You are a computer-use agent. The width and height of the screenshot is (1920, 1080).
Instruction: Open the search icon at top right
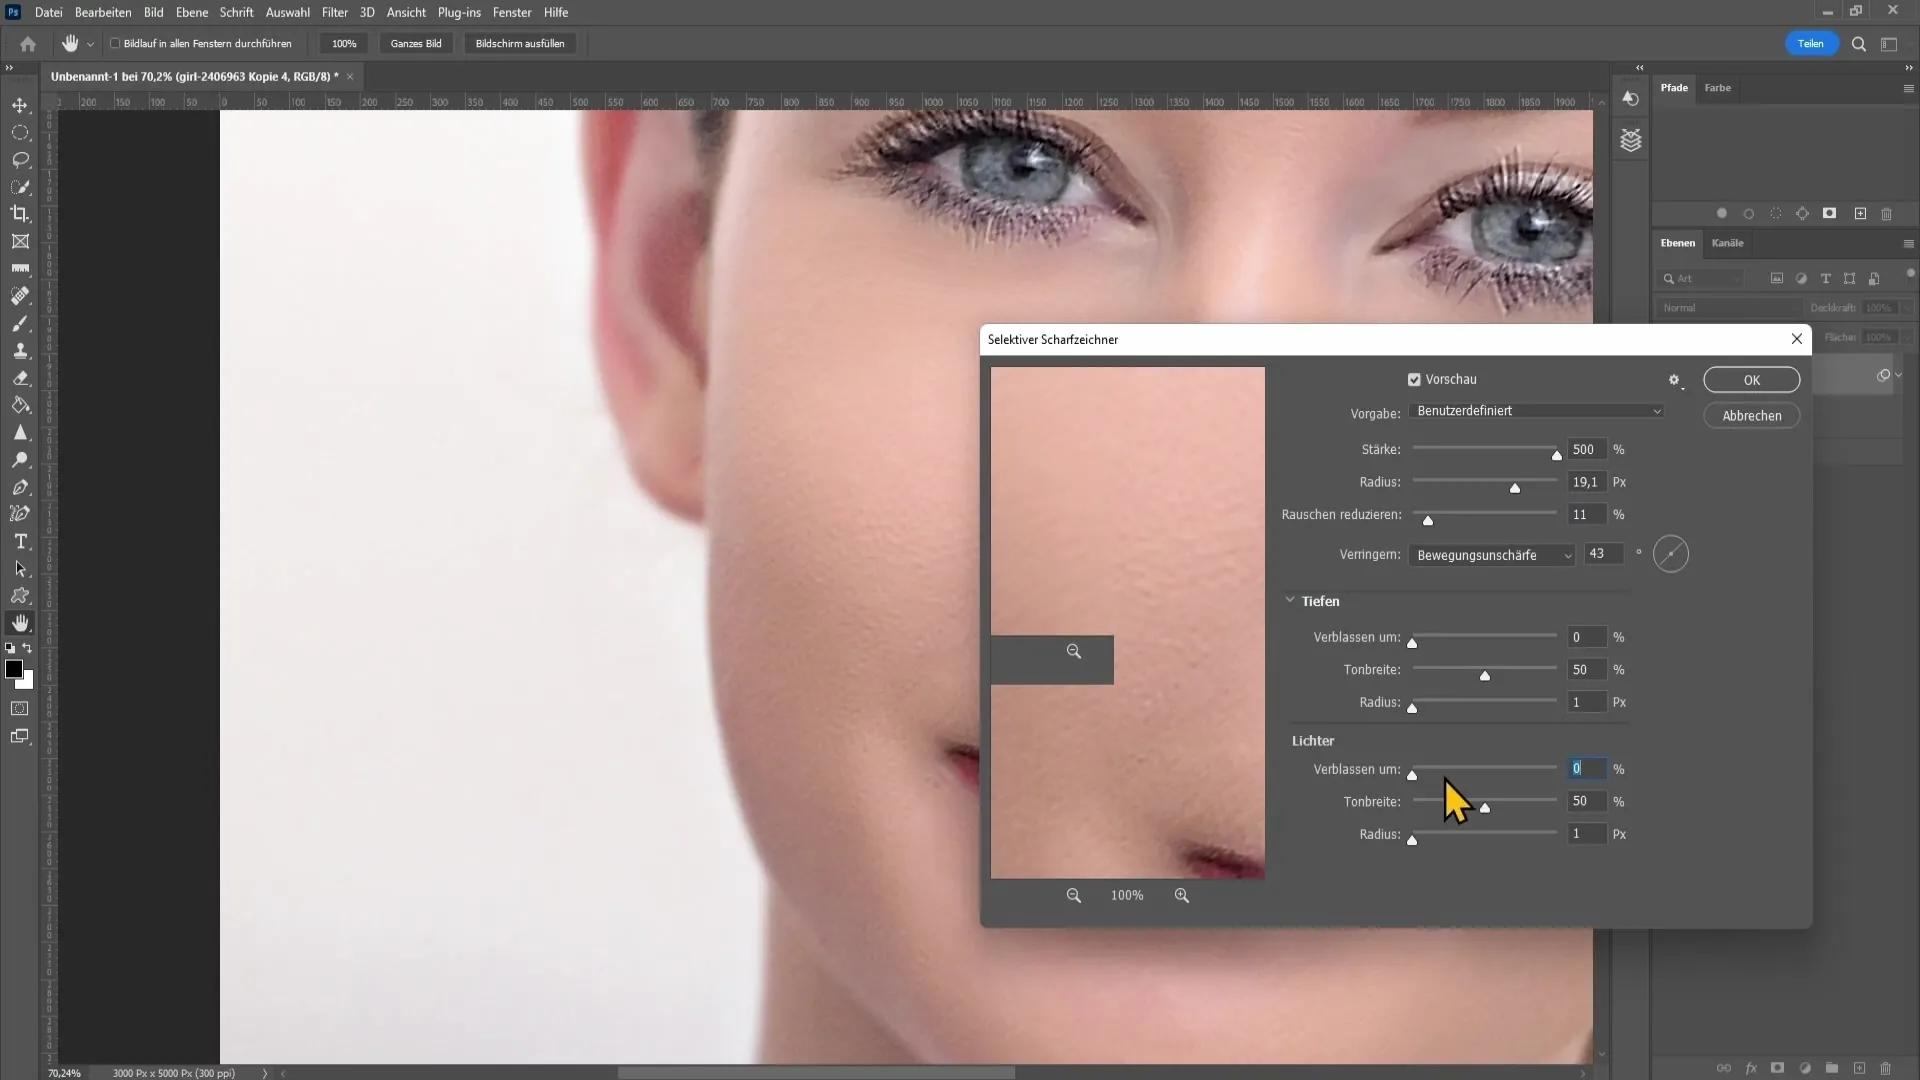(x=1859, y=44)
